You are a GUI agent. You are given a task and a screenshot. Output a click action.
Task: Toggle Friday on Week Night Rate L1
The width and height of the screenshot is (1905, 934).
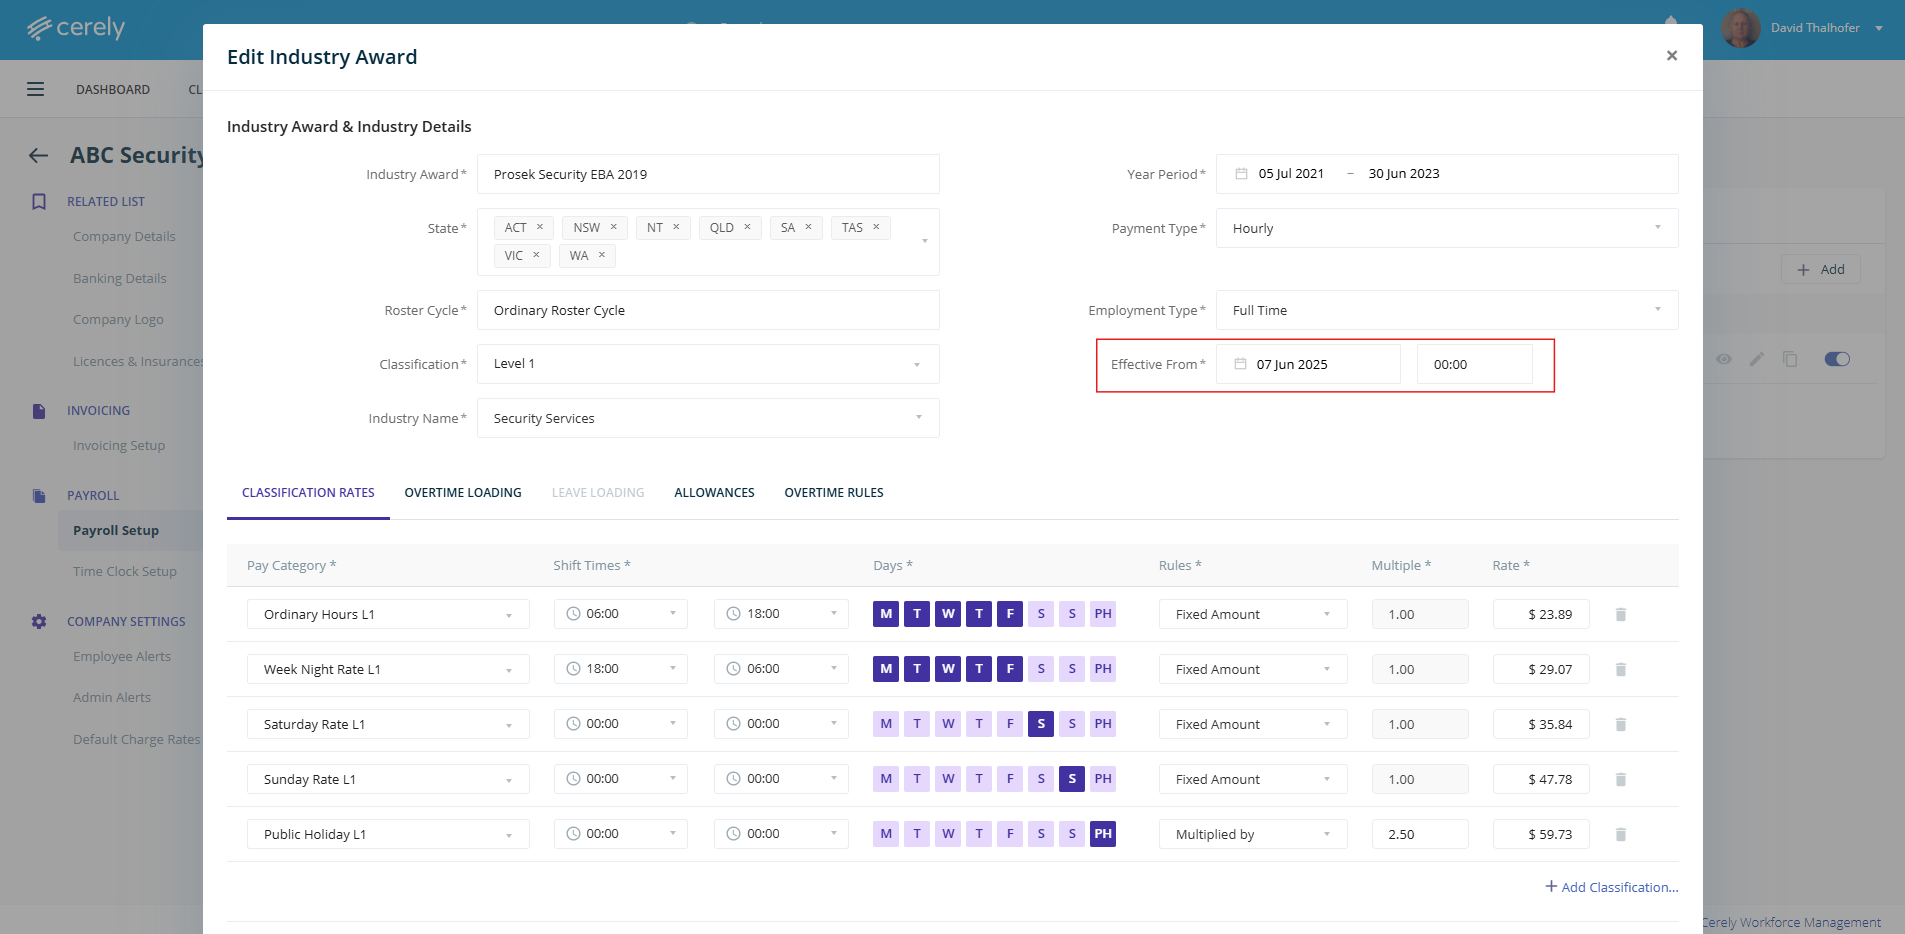(1010, 669)
